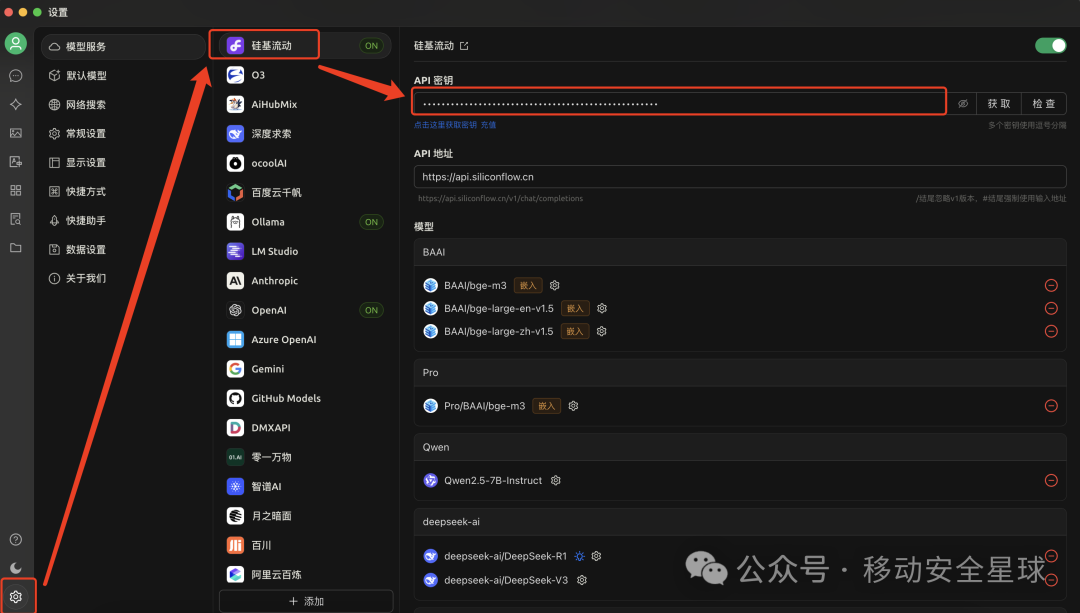Image resolution: width=1080 pixels, height=613 pixels.
Task: Click the 获取 API key button
Action: click(x=999, y=103)
